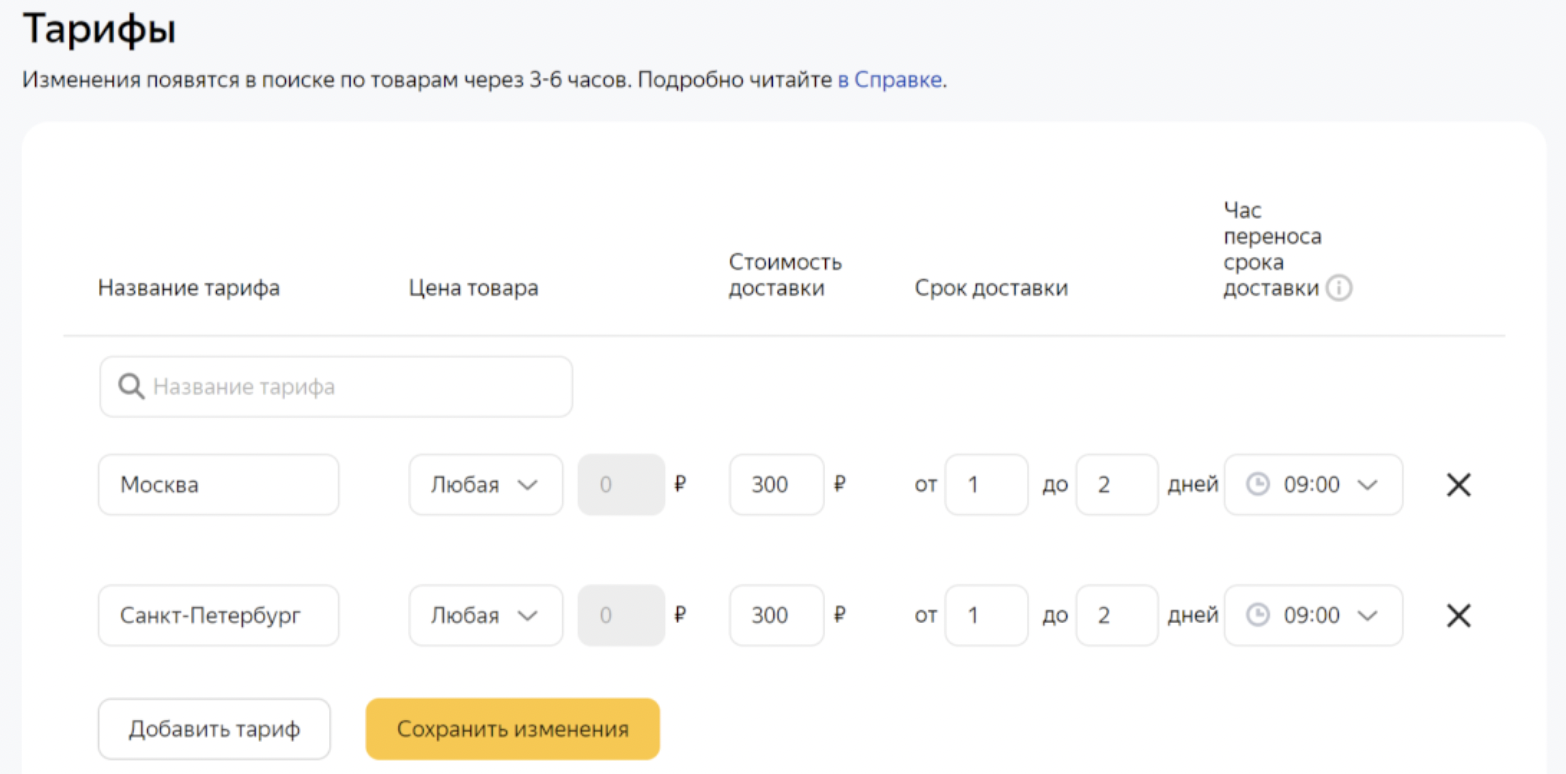Image resolution: width=1566 pixels, height=774 pixels.
Task: Delete the Москва tariff with the X
Action: click(x=1459, y=485)
